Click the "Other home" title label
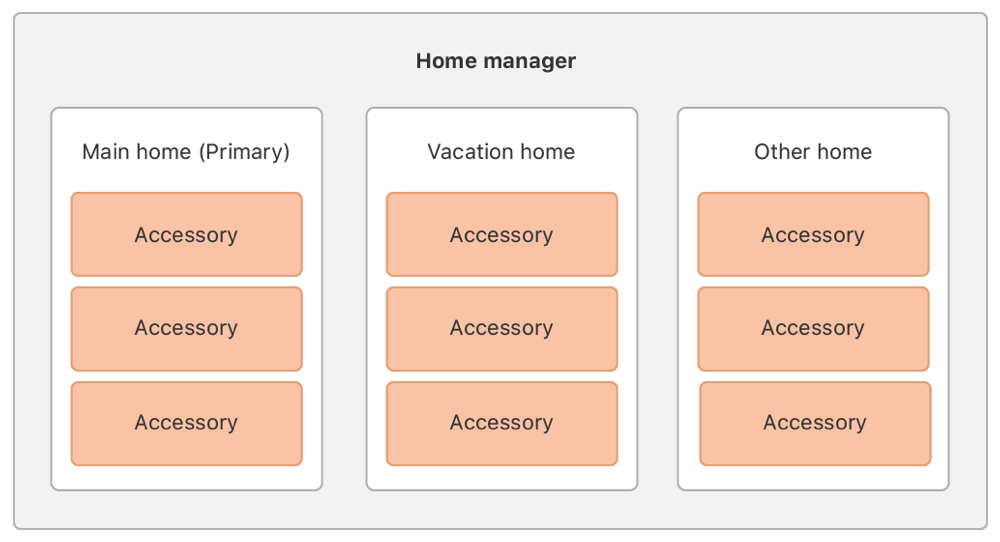This screenshot has height=542, width=1000. (x=813, y=152)
